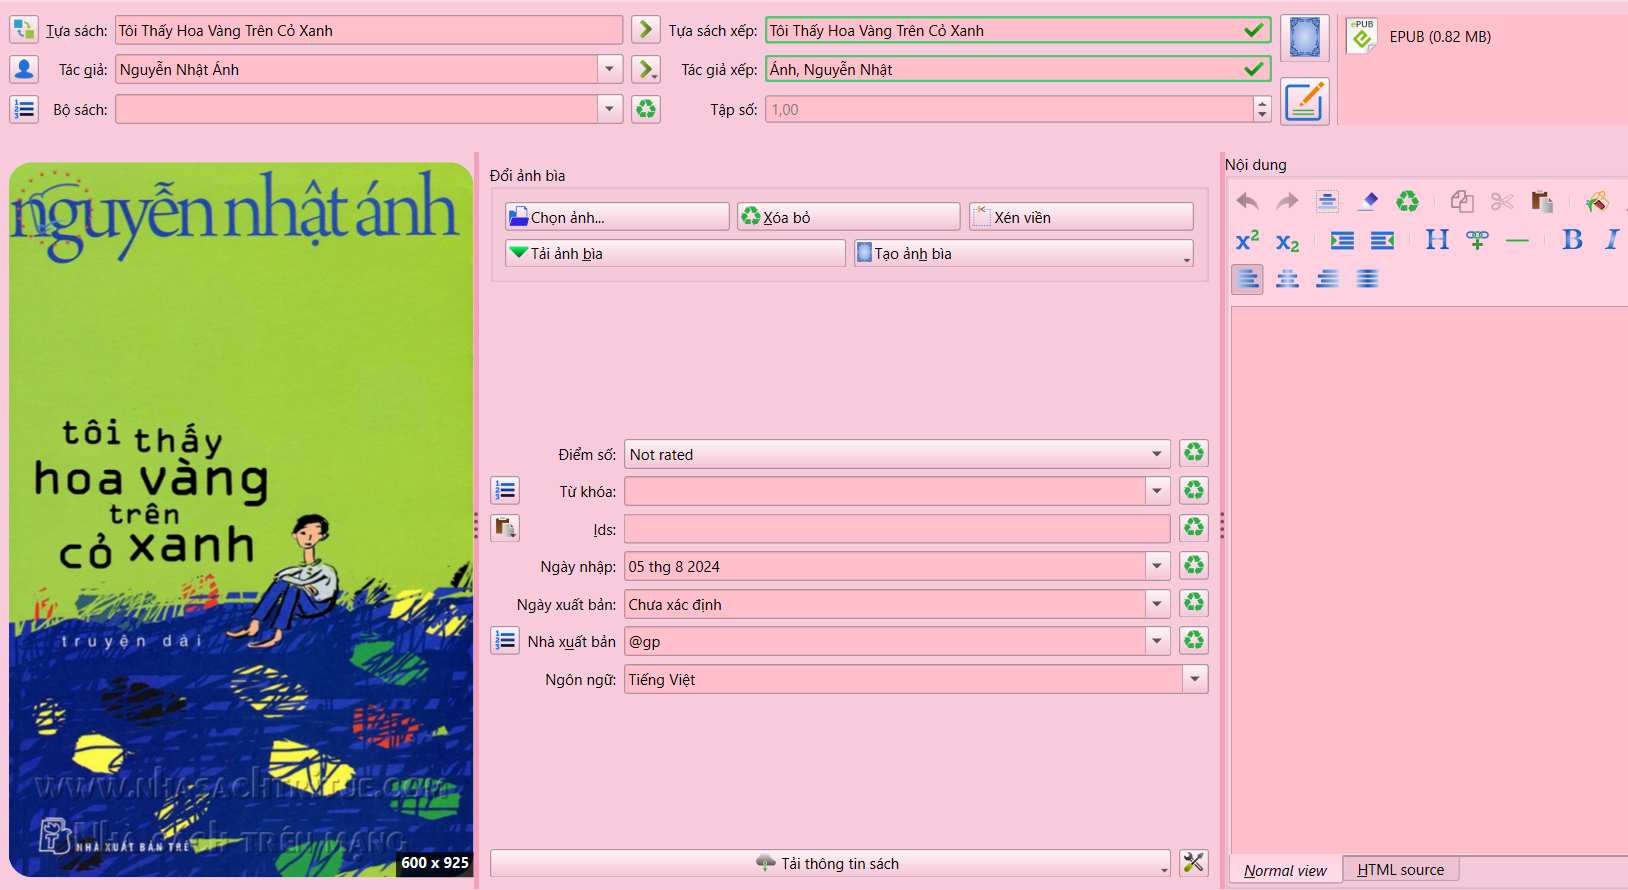
Task: Click the Xén viền trim button
Action: (x=1081, y=217)
